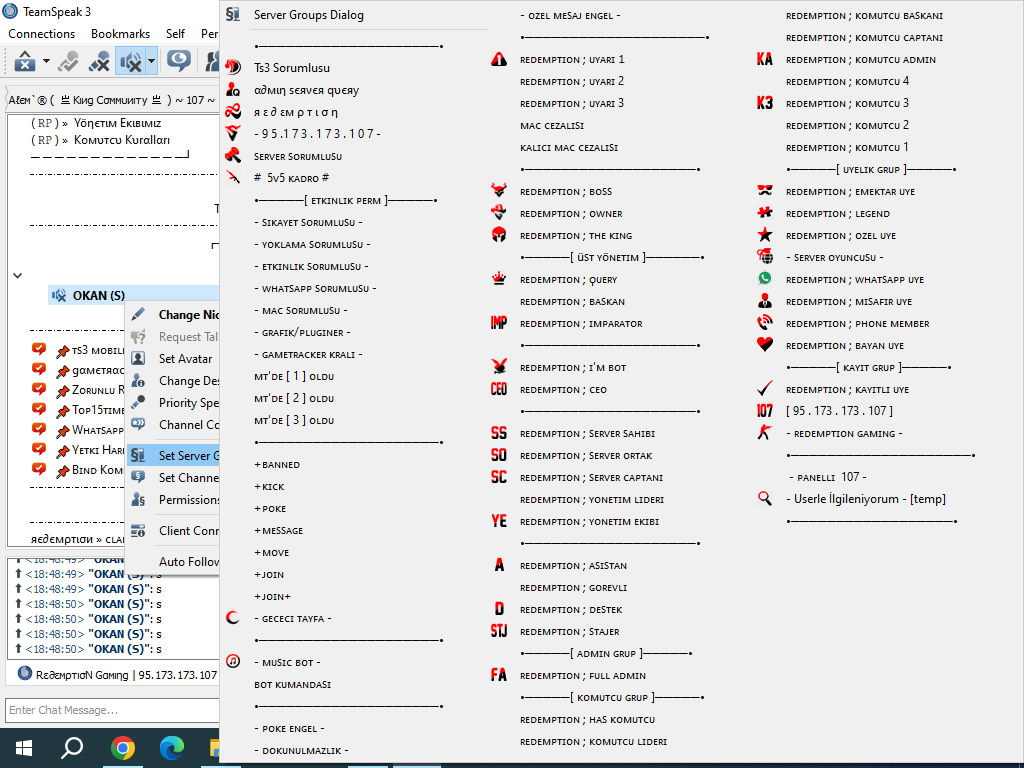Image resolution: width=1024 pixels, height=768 pixels.
Task: Click the Emektar Uye mustache icon
Action: (765, 191)
